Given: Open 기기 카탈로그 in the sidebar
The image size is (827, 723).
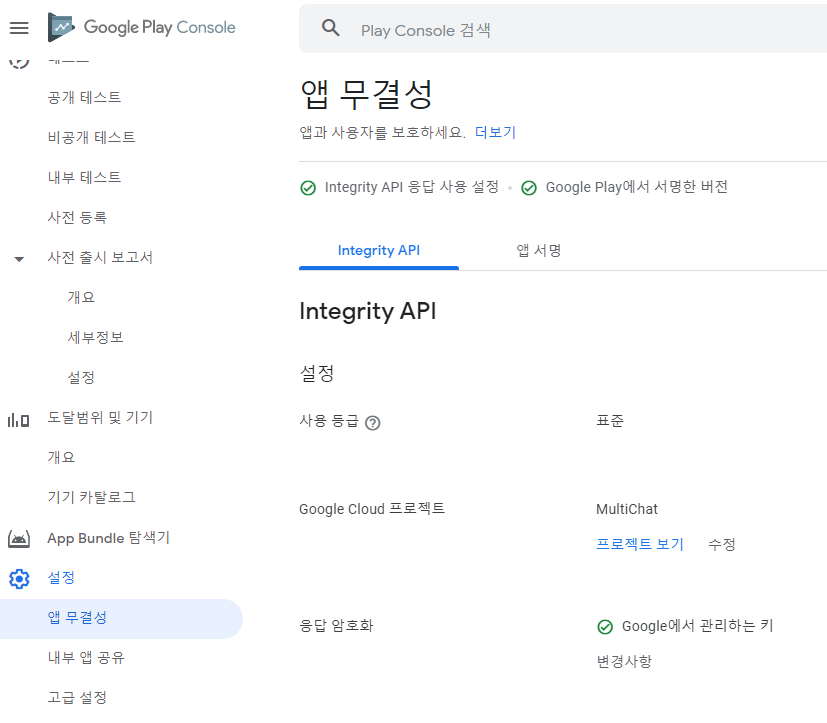Looking at the screenshot, I should (91, 497).
